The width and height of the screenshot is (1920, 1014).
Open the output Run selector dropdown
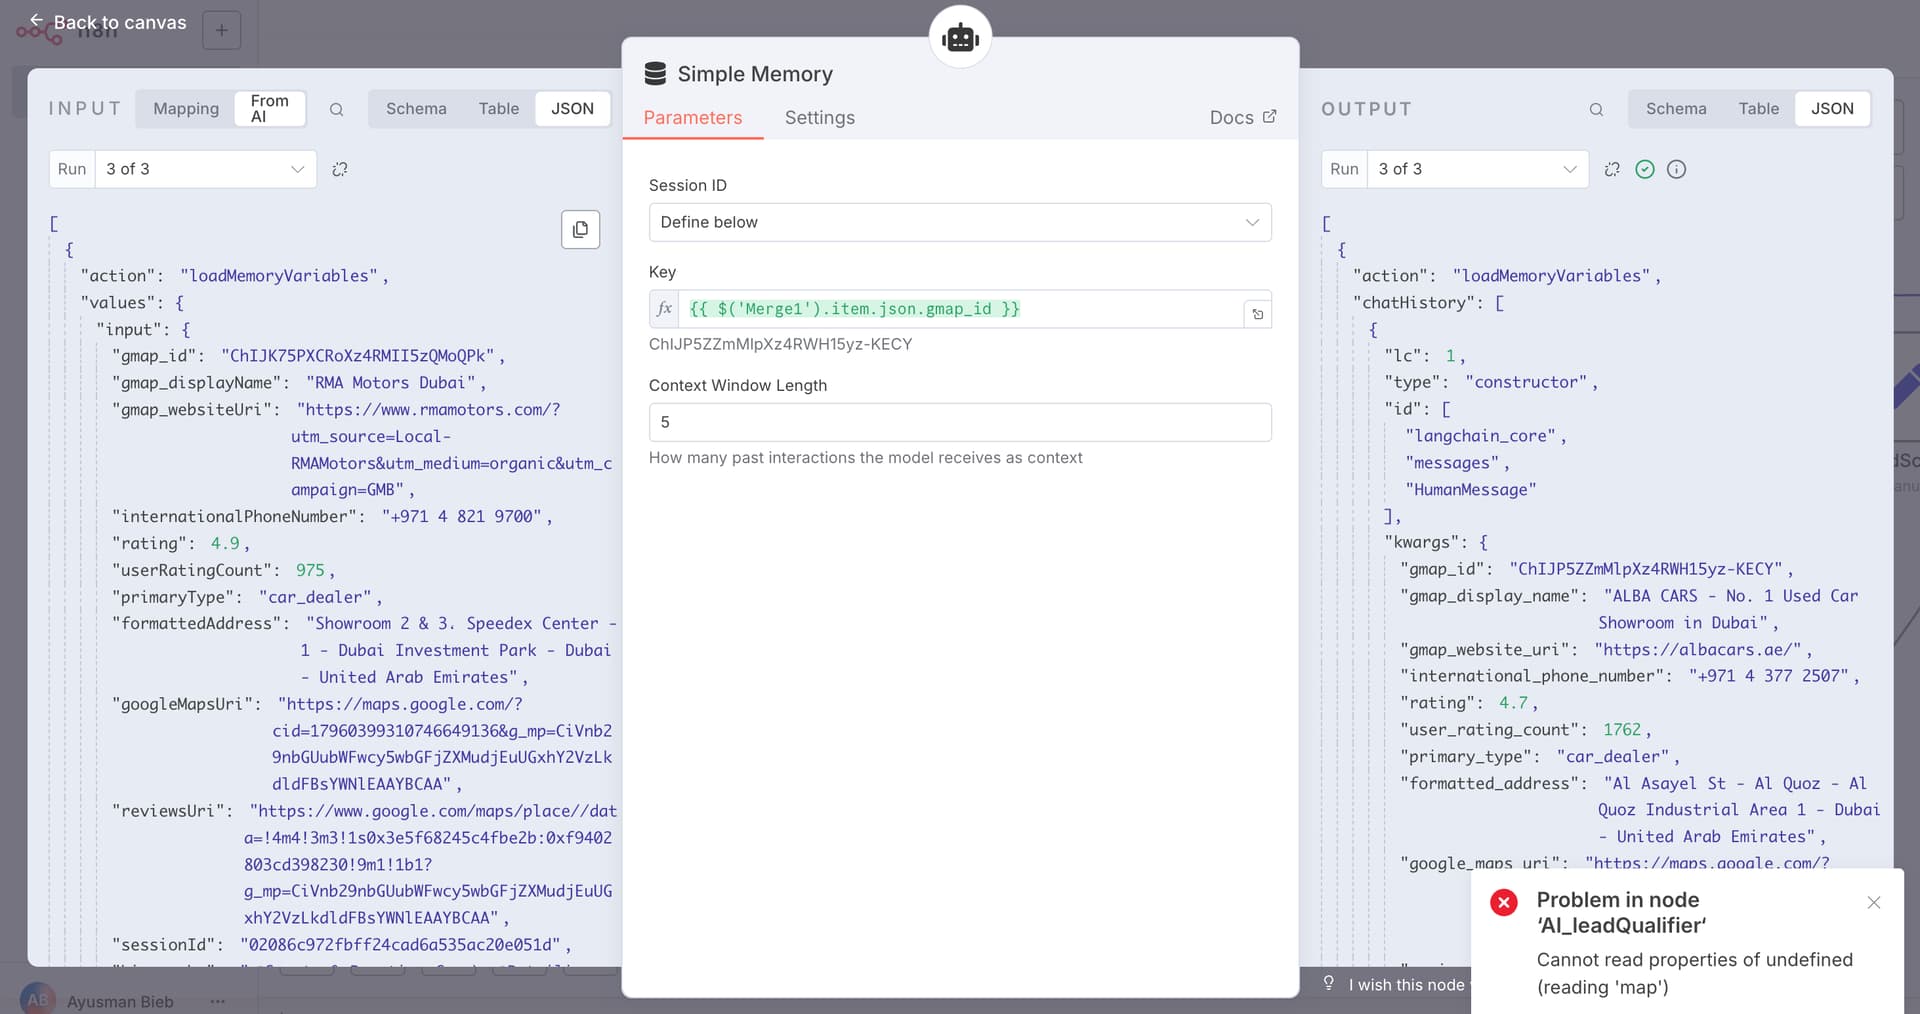1477,169
